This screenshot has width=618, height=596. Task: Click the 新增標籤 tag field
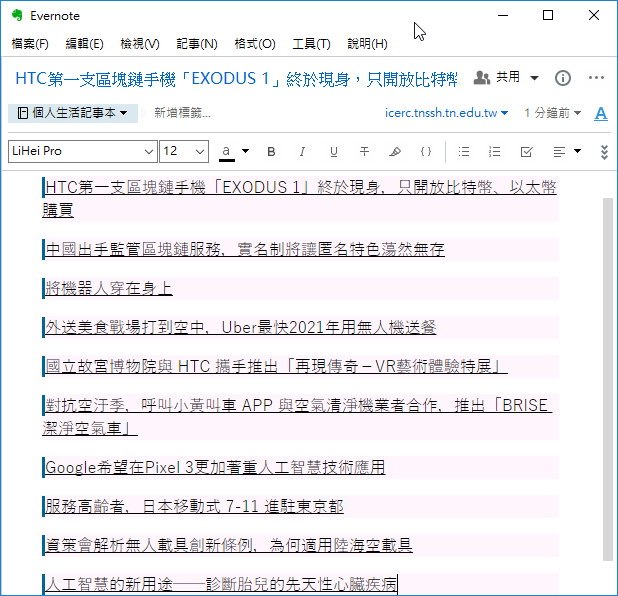[x=182, y=113]
